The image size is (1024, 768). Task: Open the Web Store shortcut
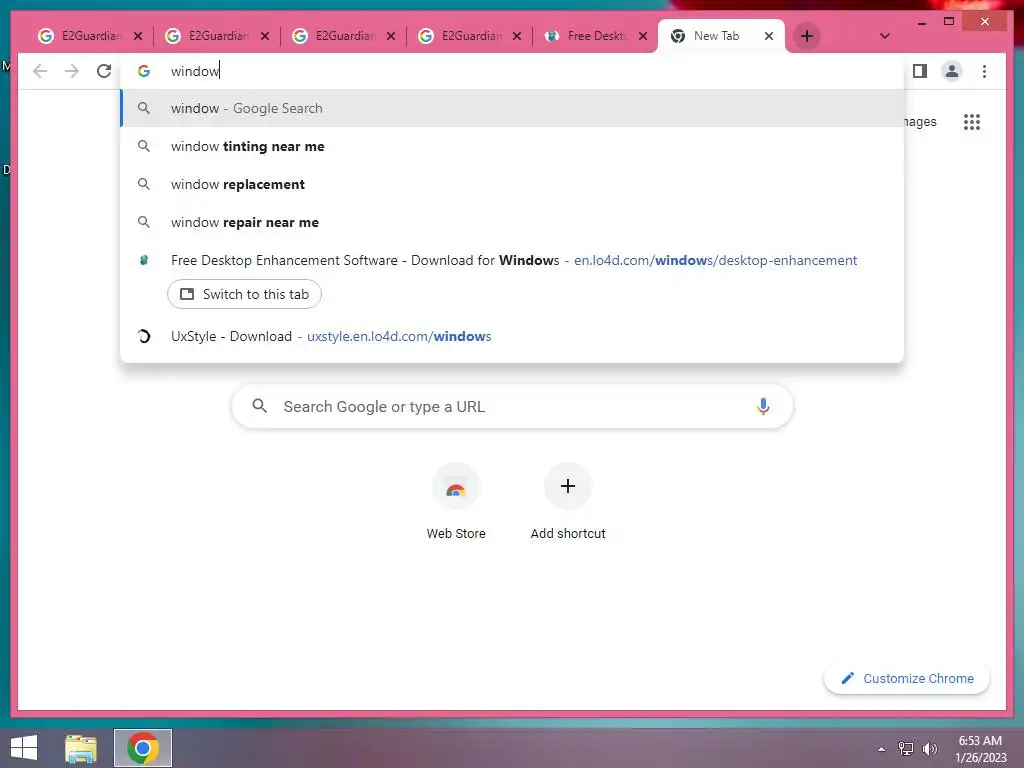[456, 502]
